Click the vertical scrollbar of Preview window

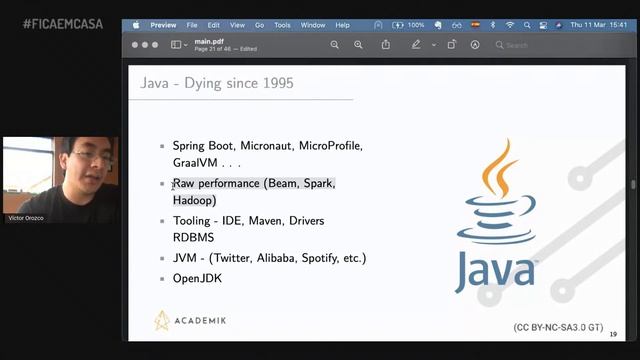(633, 184)
